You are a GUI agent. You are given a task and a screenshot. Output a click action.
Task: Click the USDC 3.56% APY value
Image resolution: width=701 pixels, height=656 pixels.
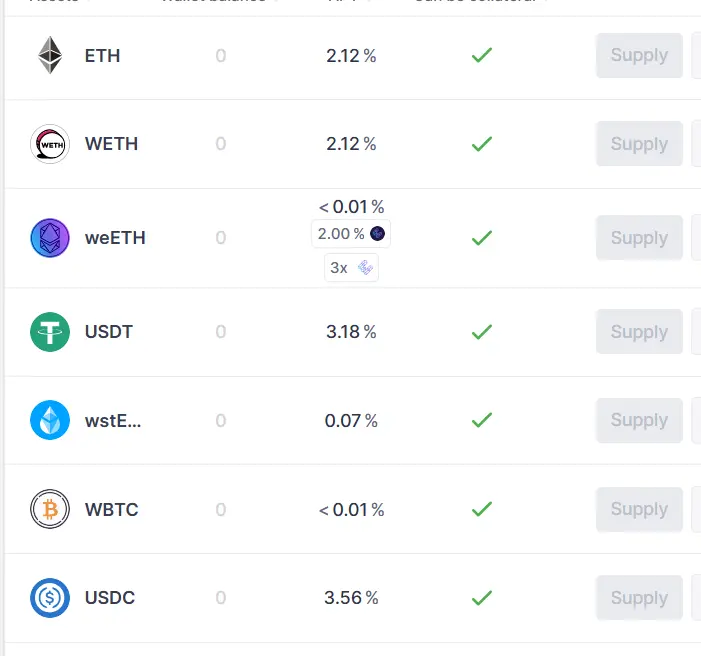351,598
